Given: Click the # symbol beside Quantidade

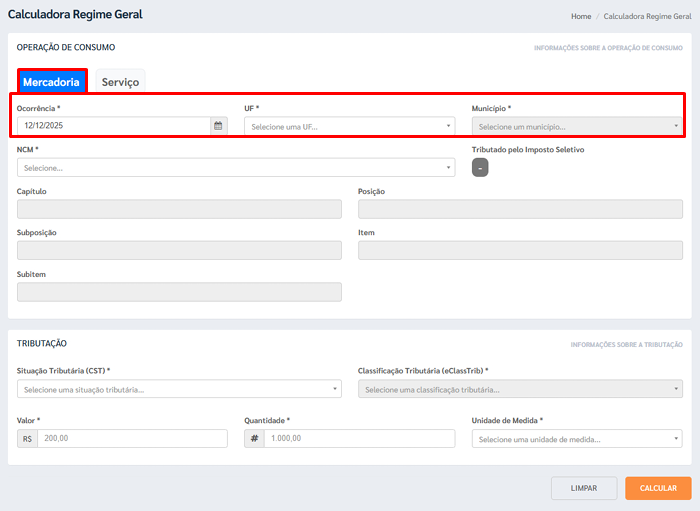Looking at the screenshot, I should (254, 438).
